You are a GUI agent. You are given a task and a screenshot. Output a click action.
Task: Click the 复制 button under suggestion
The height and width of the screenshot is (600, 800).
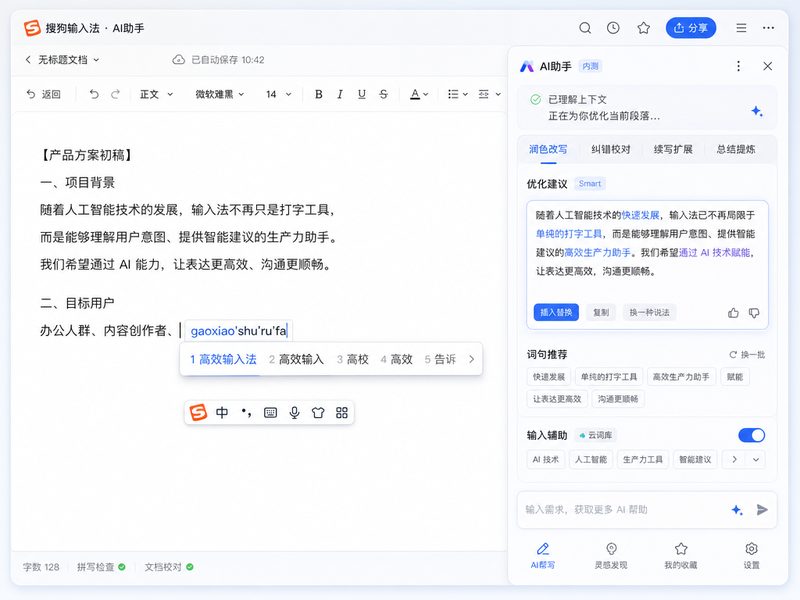(601, 312)
